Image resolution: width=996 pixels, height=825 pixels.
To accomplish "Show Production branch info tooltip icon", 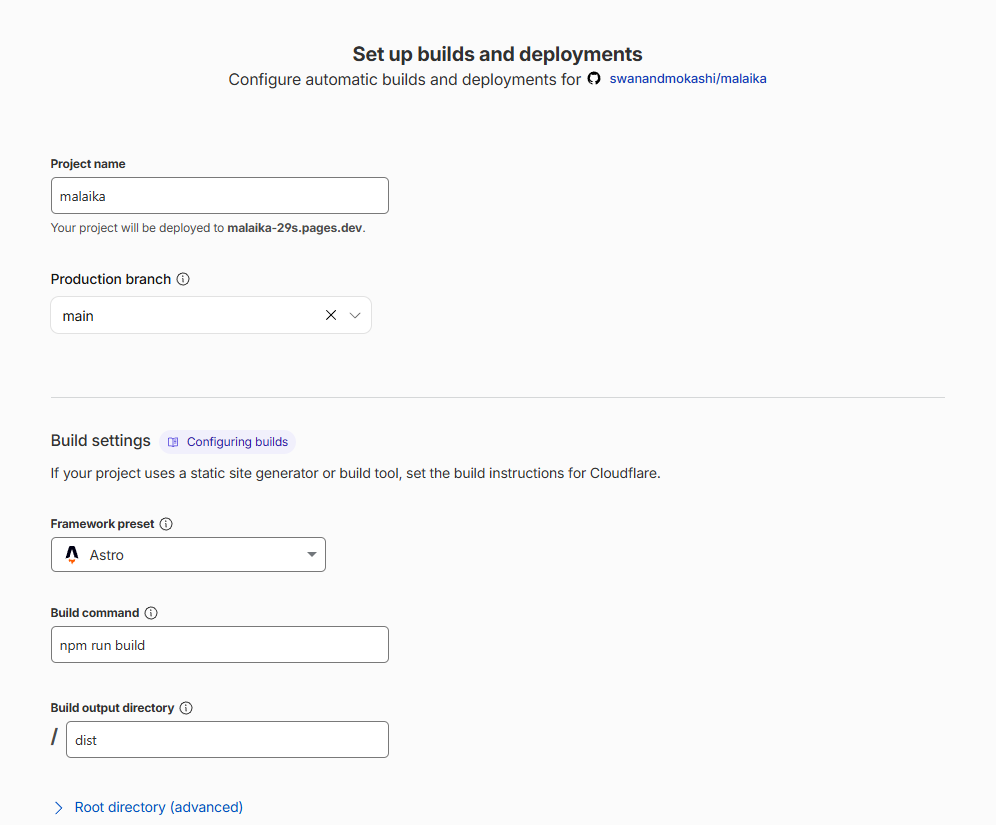I will pyautogui.click(x=183, y=279).
